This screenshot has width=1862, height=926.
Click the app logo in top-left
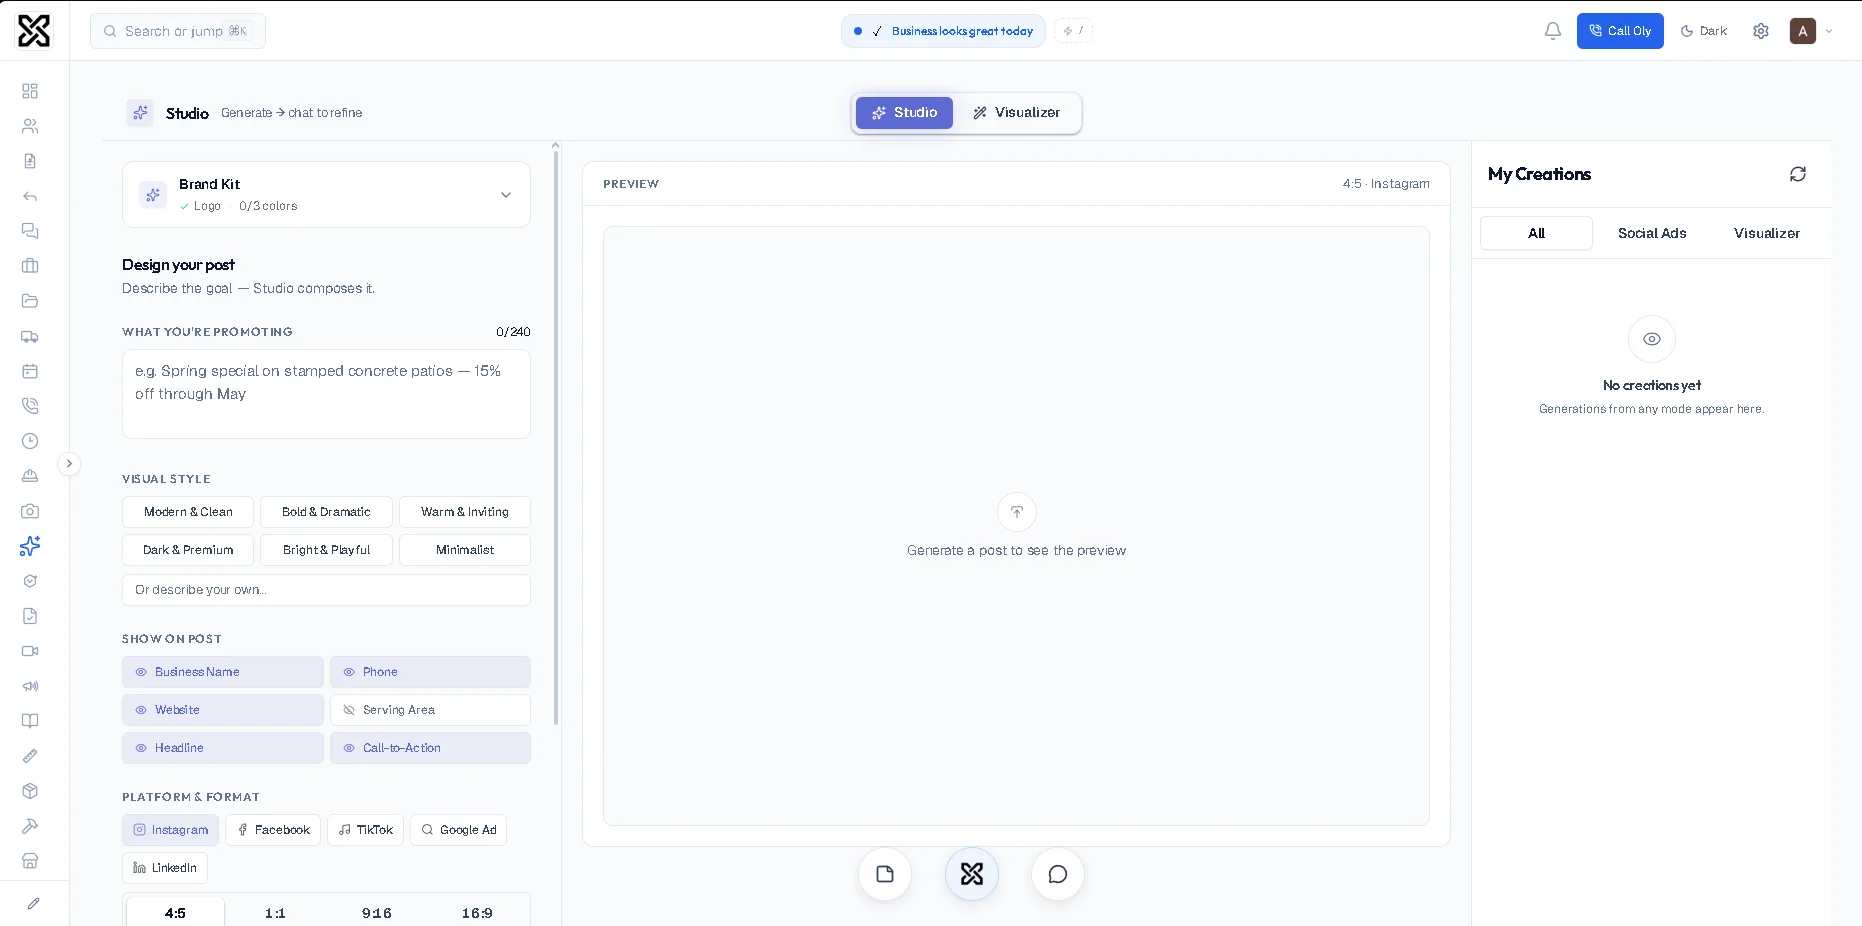coord(34,31)
